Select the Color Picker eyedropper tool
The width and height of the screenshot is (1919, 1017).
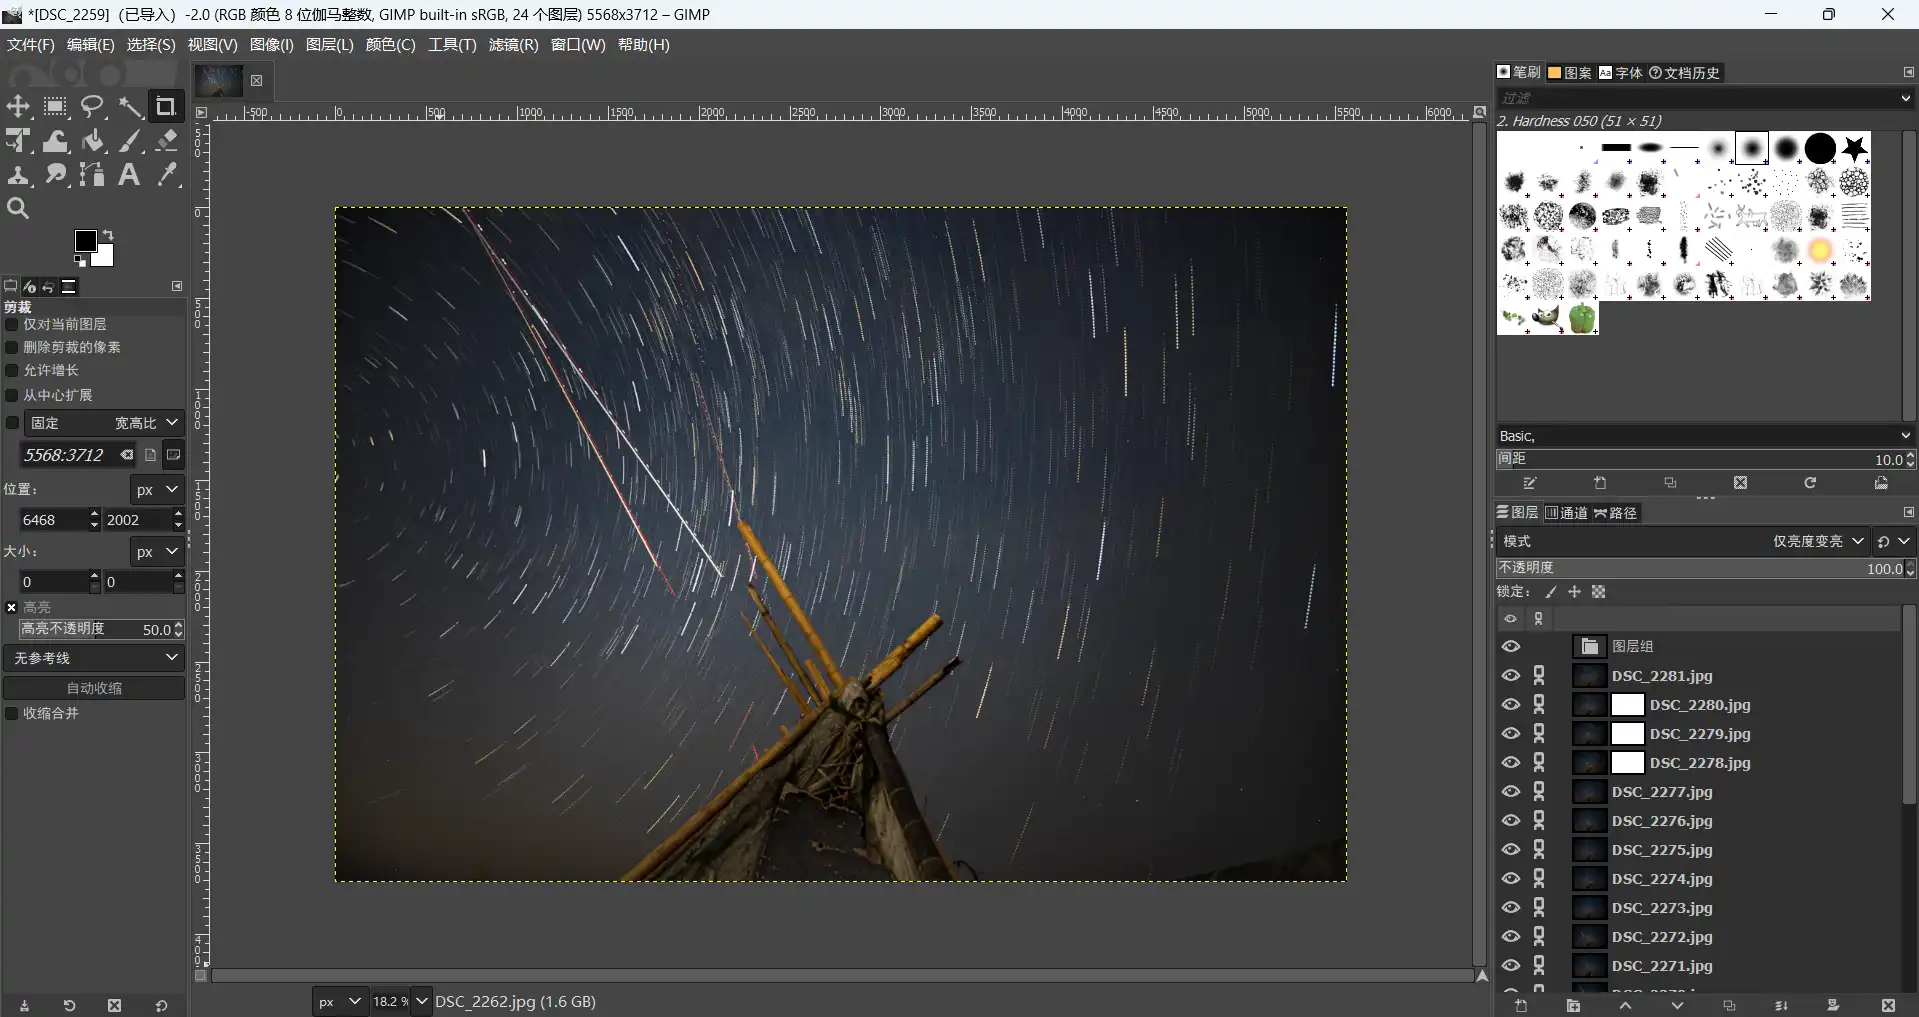pyautogui.click(x=167, y=175)
